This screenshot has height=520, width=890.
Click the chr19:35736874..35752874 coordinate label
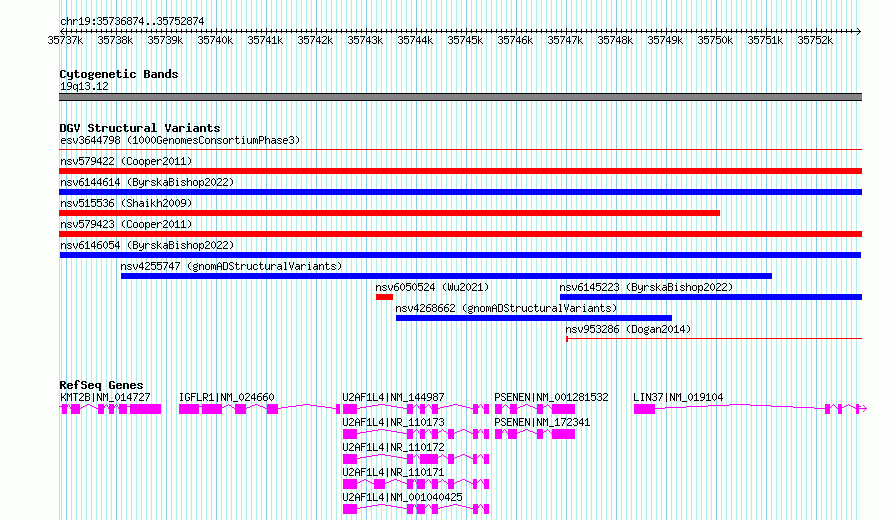pos(132,21)
